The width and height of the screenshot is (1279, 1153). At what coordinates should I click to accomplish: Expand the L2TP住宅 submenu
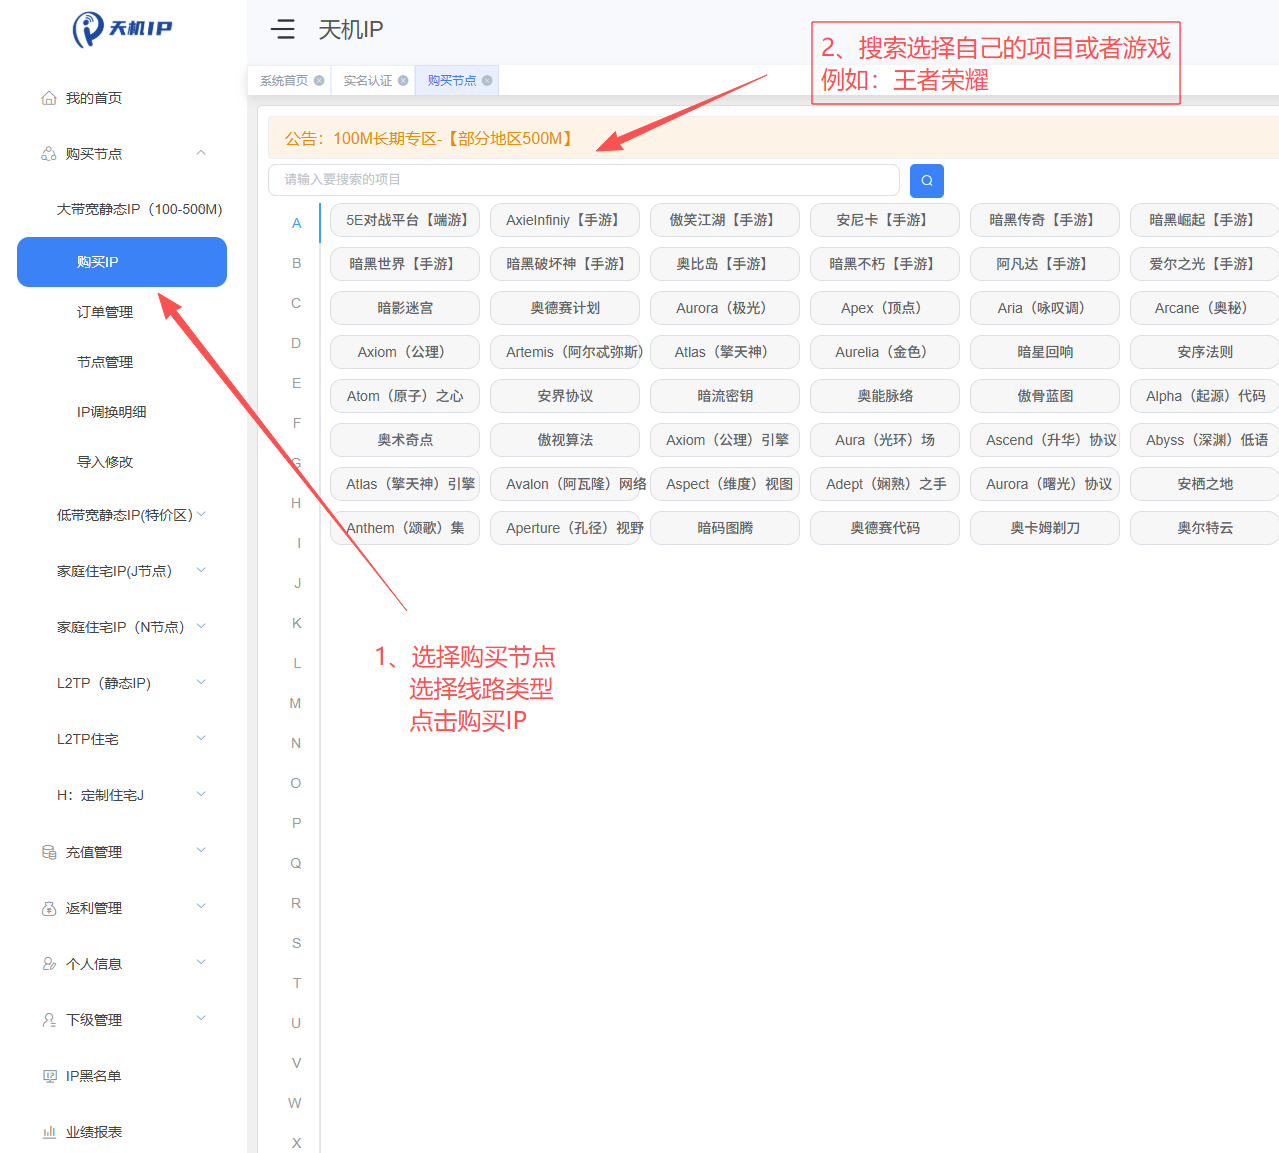click(201, 738)
